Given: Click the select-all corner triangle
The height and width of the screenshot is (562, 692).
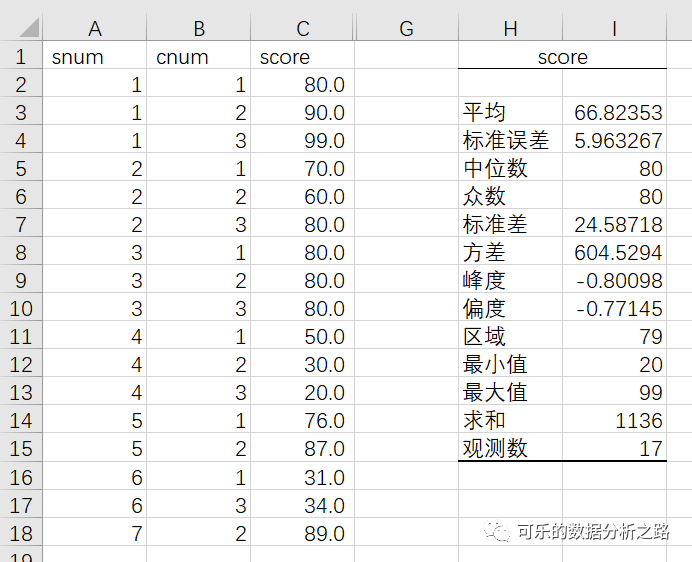Looking at the screenshot, I should coord(29,28).
